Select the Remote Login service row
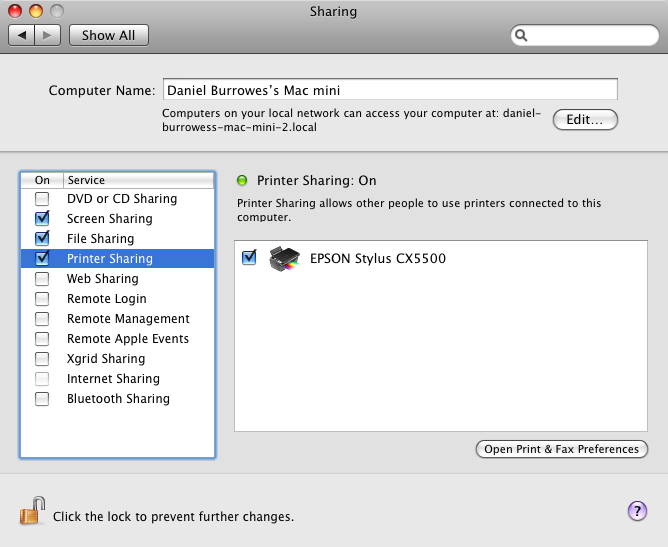 coord(118,299)
